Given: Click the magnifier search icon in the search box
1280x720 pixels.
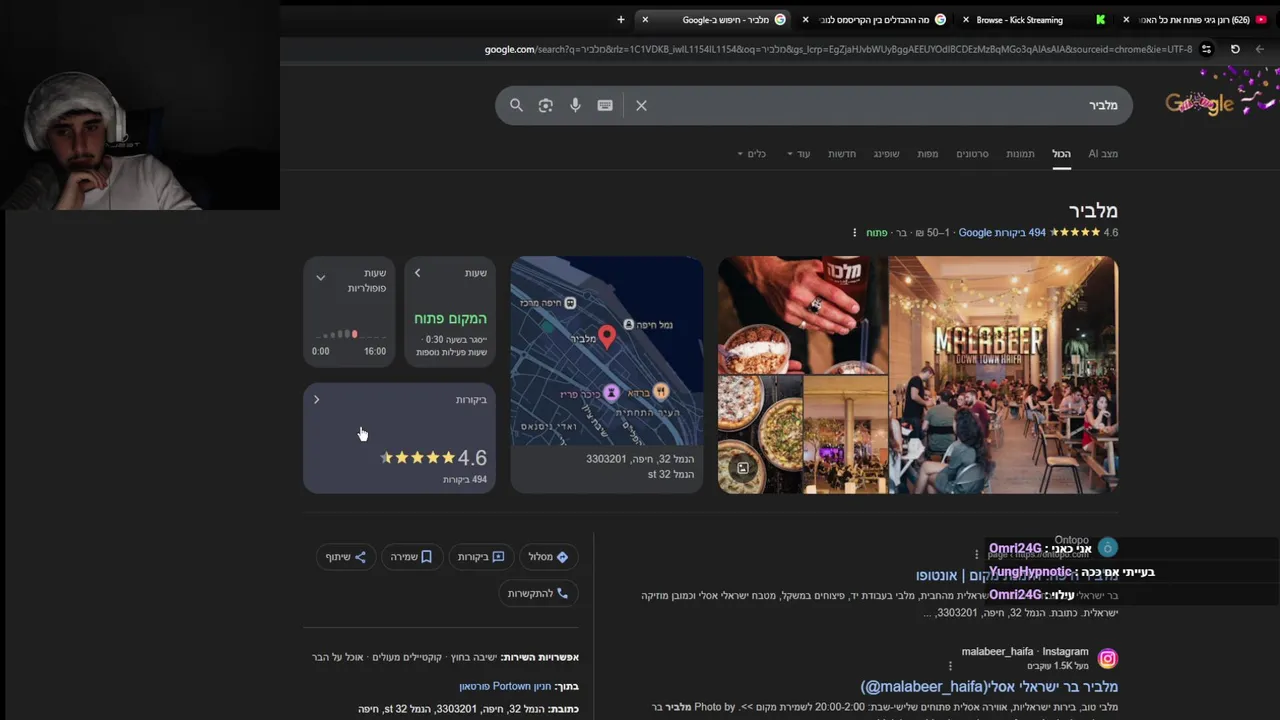Looking at the screenshot, I should pos(516,105).
